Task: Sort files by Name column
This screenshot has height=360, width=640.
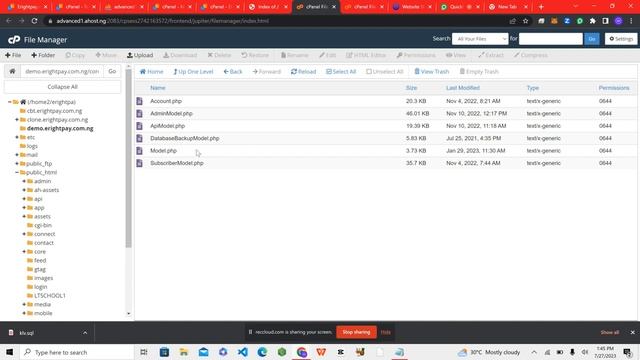Action: (158, 88)
